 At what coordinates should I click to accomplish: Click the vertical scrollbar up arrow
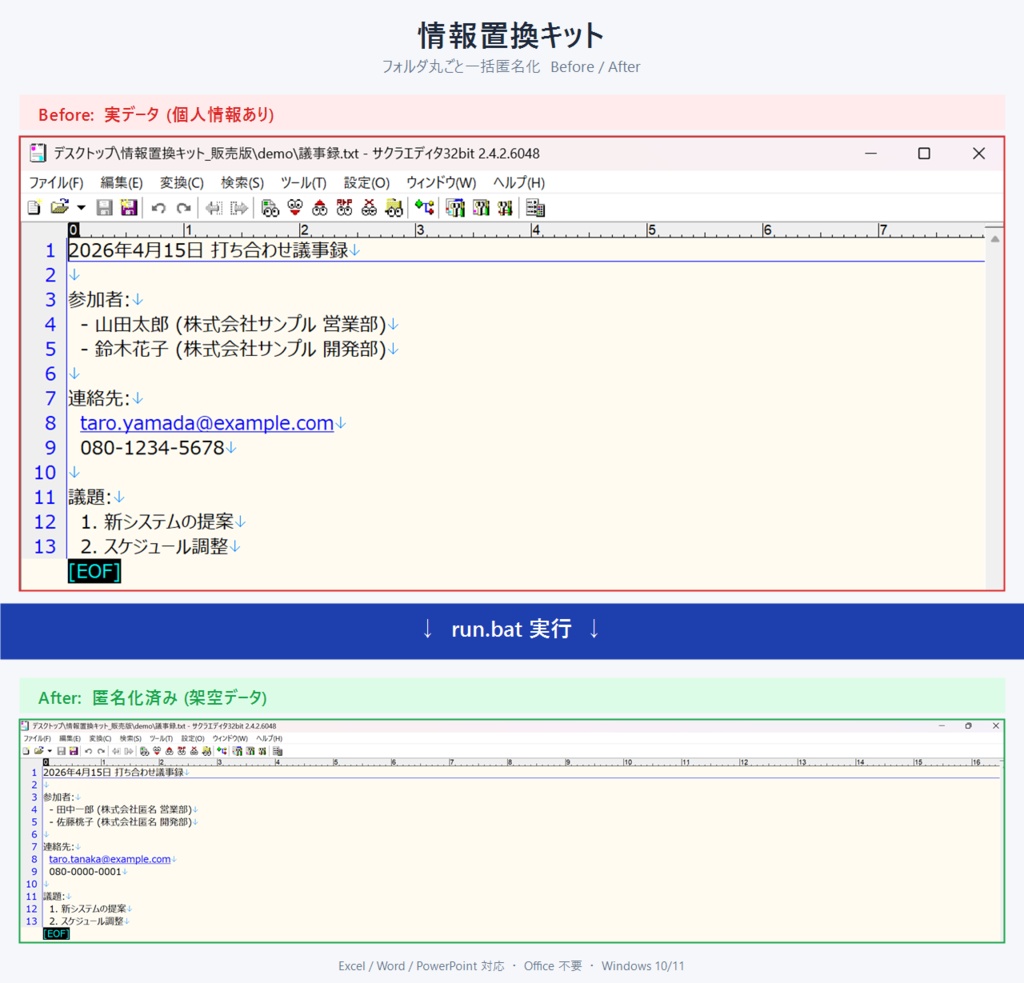(995, 238)
